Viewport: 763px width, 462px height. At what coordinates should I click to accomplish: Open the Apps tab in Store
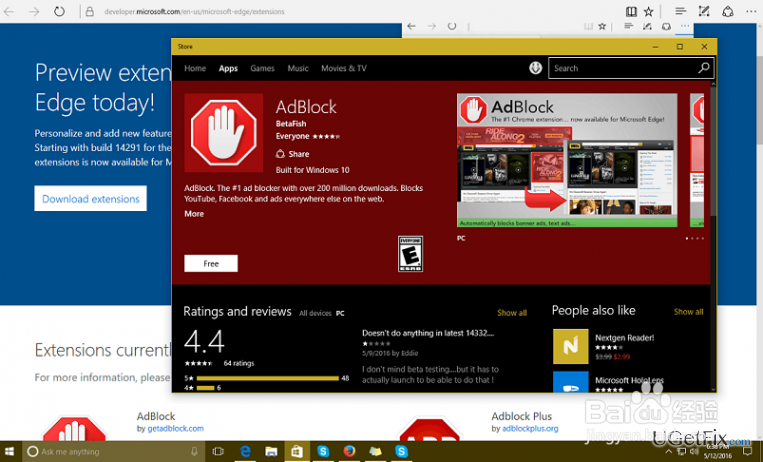(x=228, y=68)
